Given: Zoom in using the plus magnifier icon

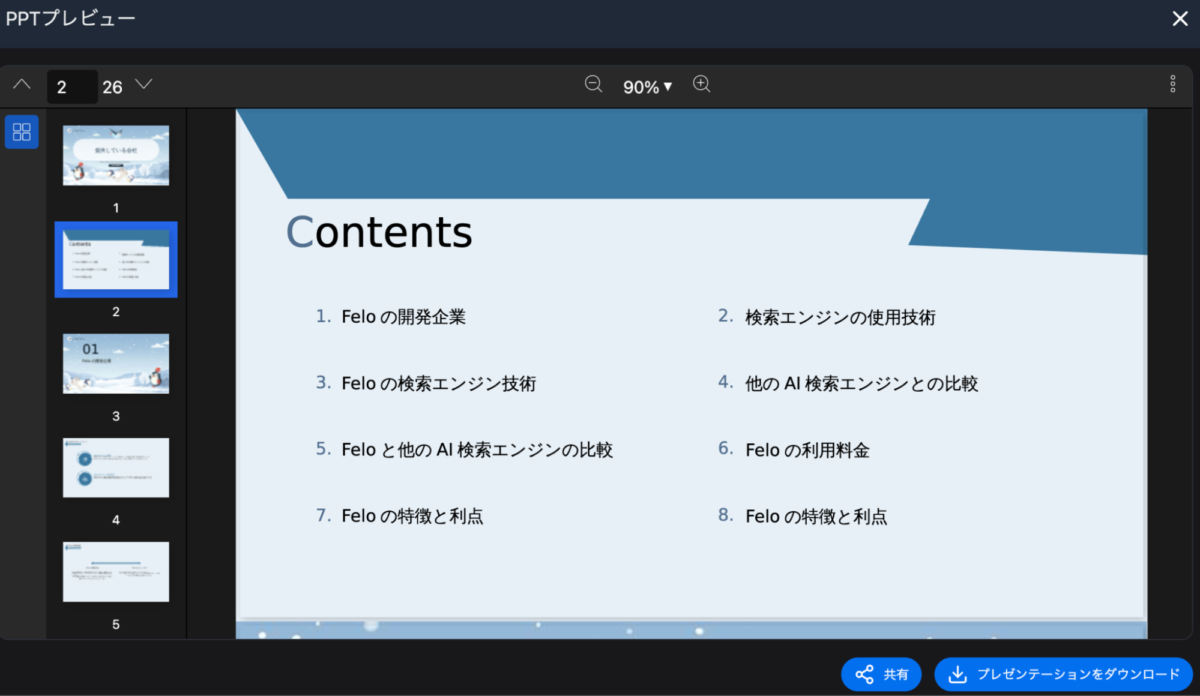Looking at the screenshot, I should coord(702,85).
